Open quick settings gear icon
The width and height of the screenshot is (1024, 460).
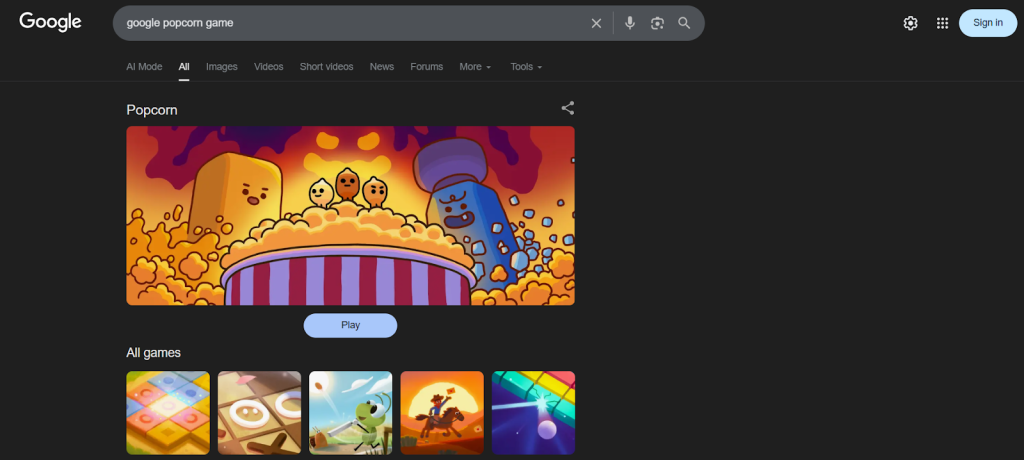[910, 23]
